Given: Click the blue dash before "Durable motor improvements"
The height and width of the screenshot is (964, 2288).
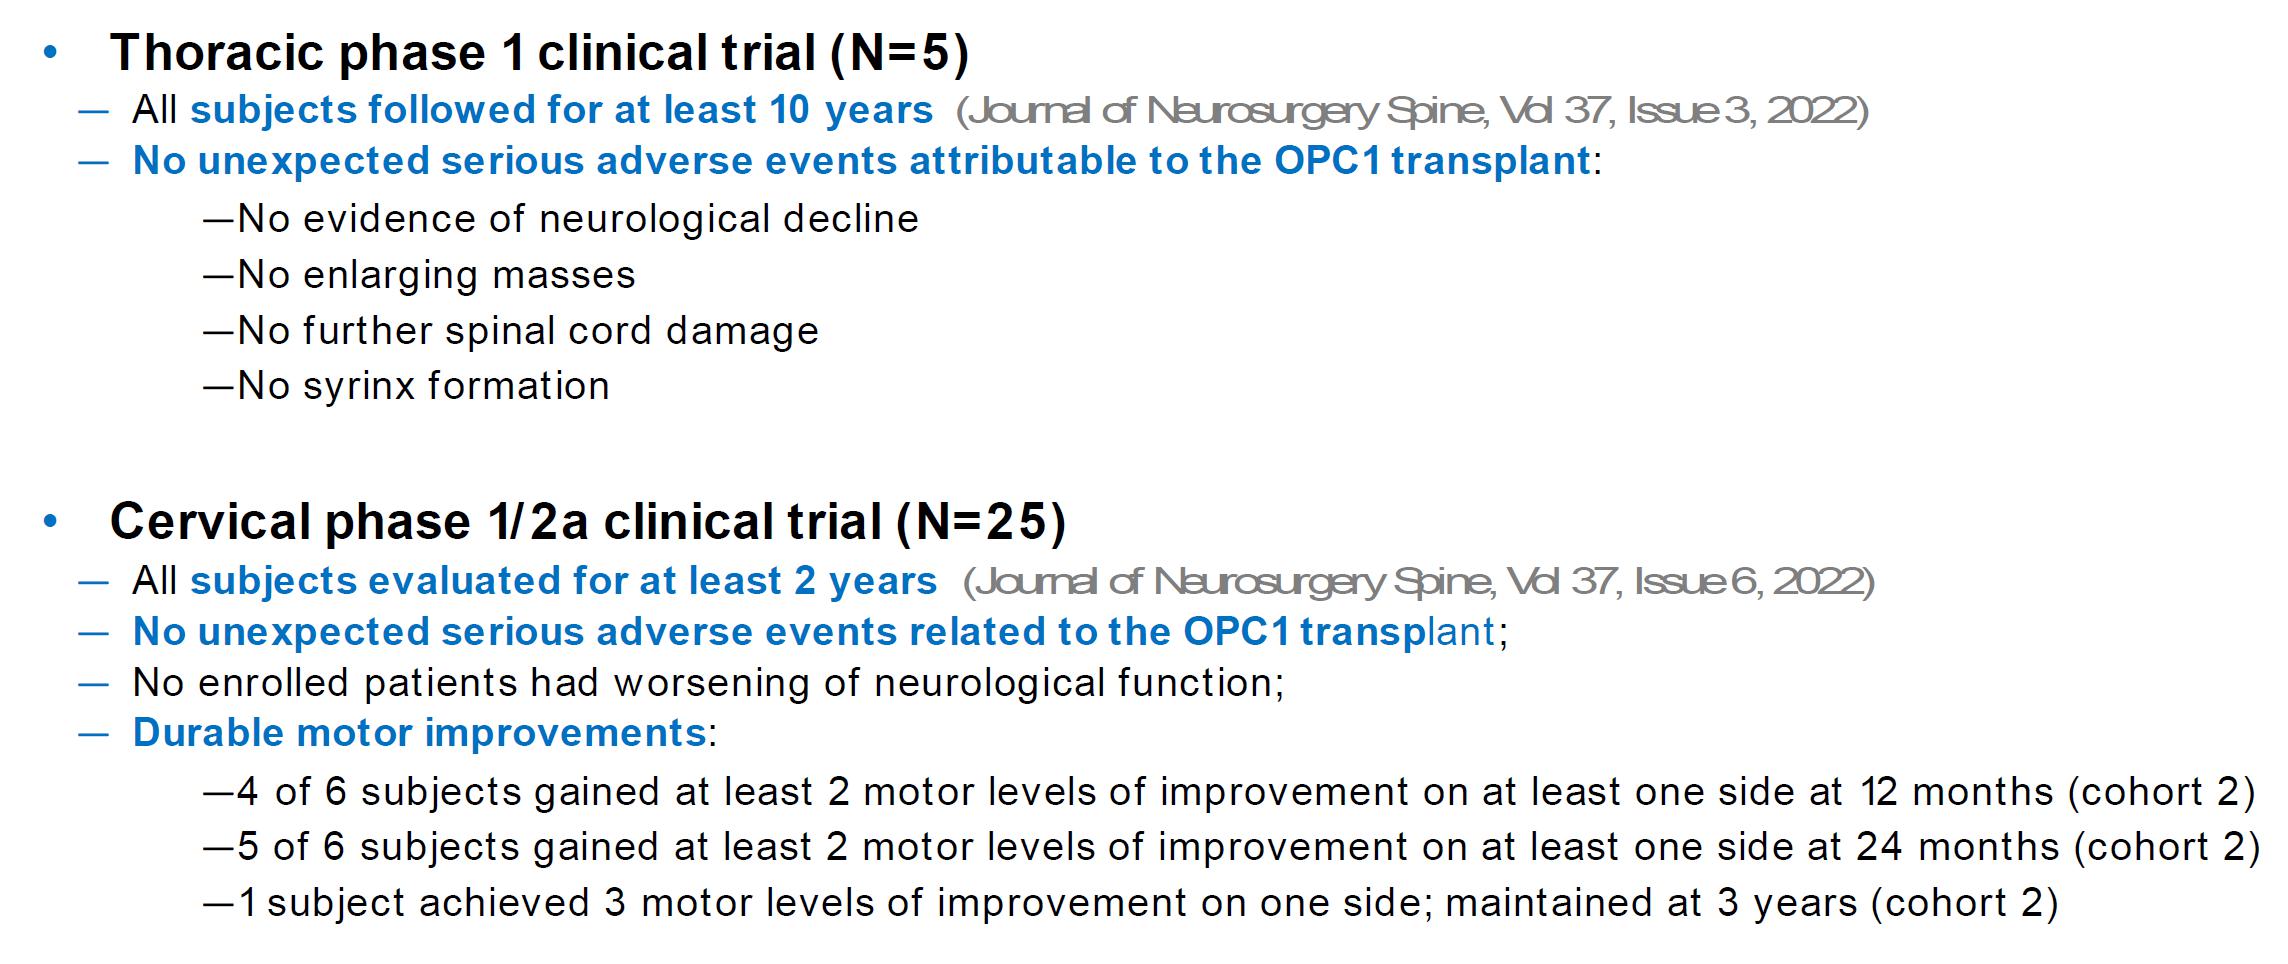Looking at the screenshot, I should [x=93, y=734].
